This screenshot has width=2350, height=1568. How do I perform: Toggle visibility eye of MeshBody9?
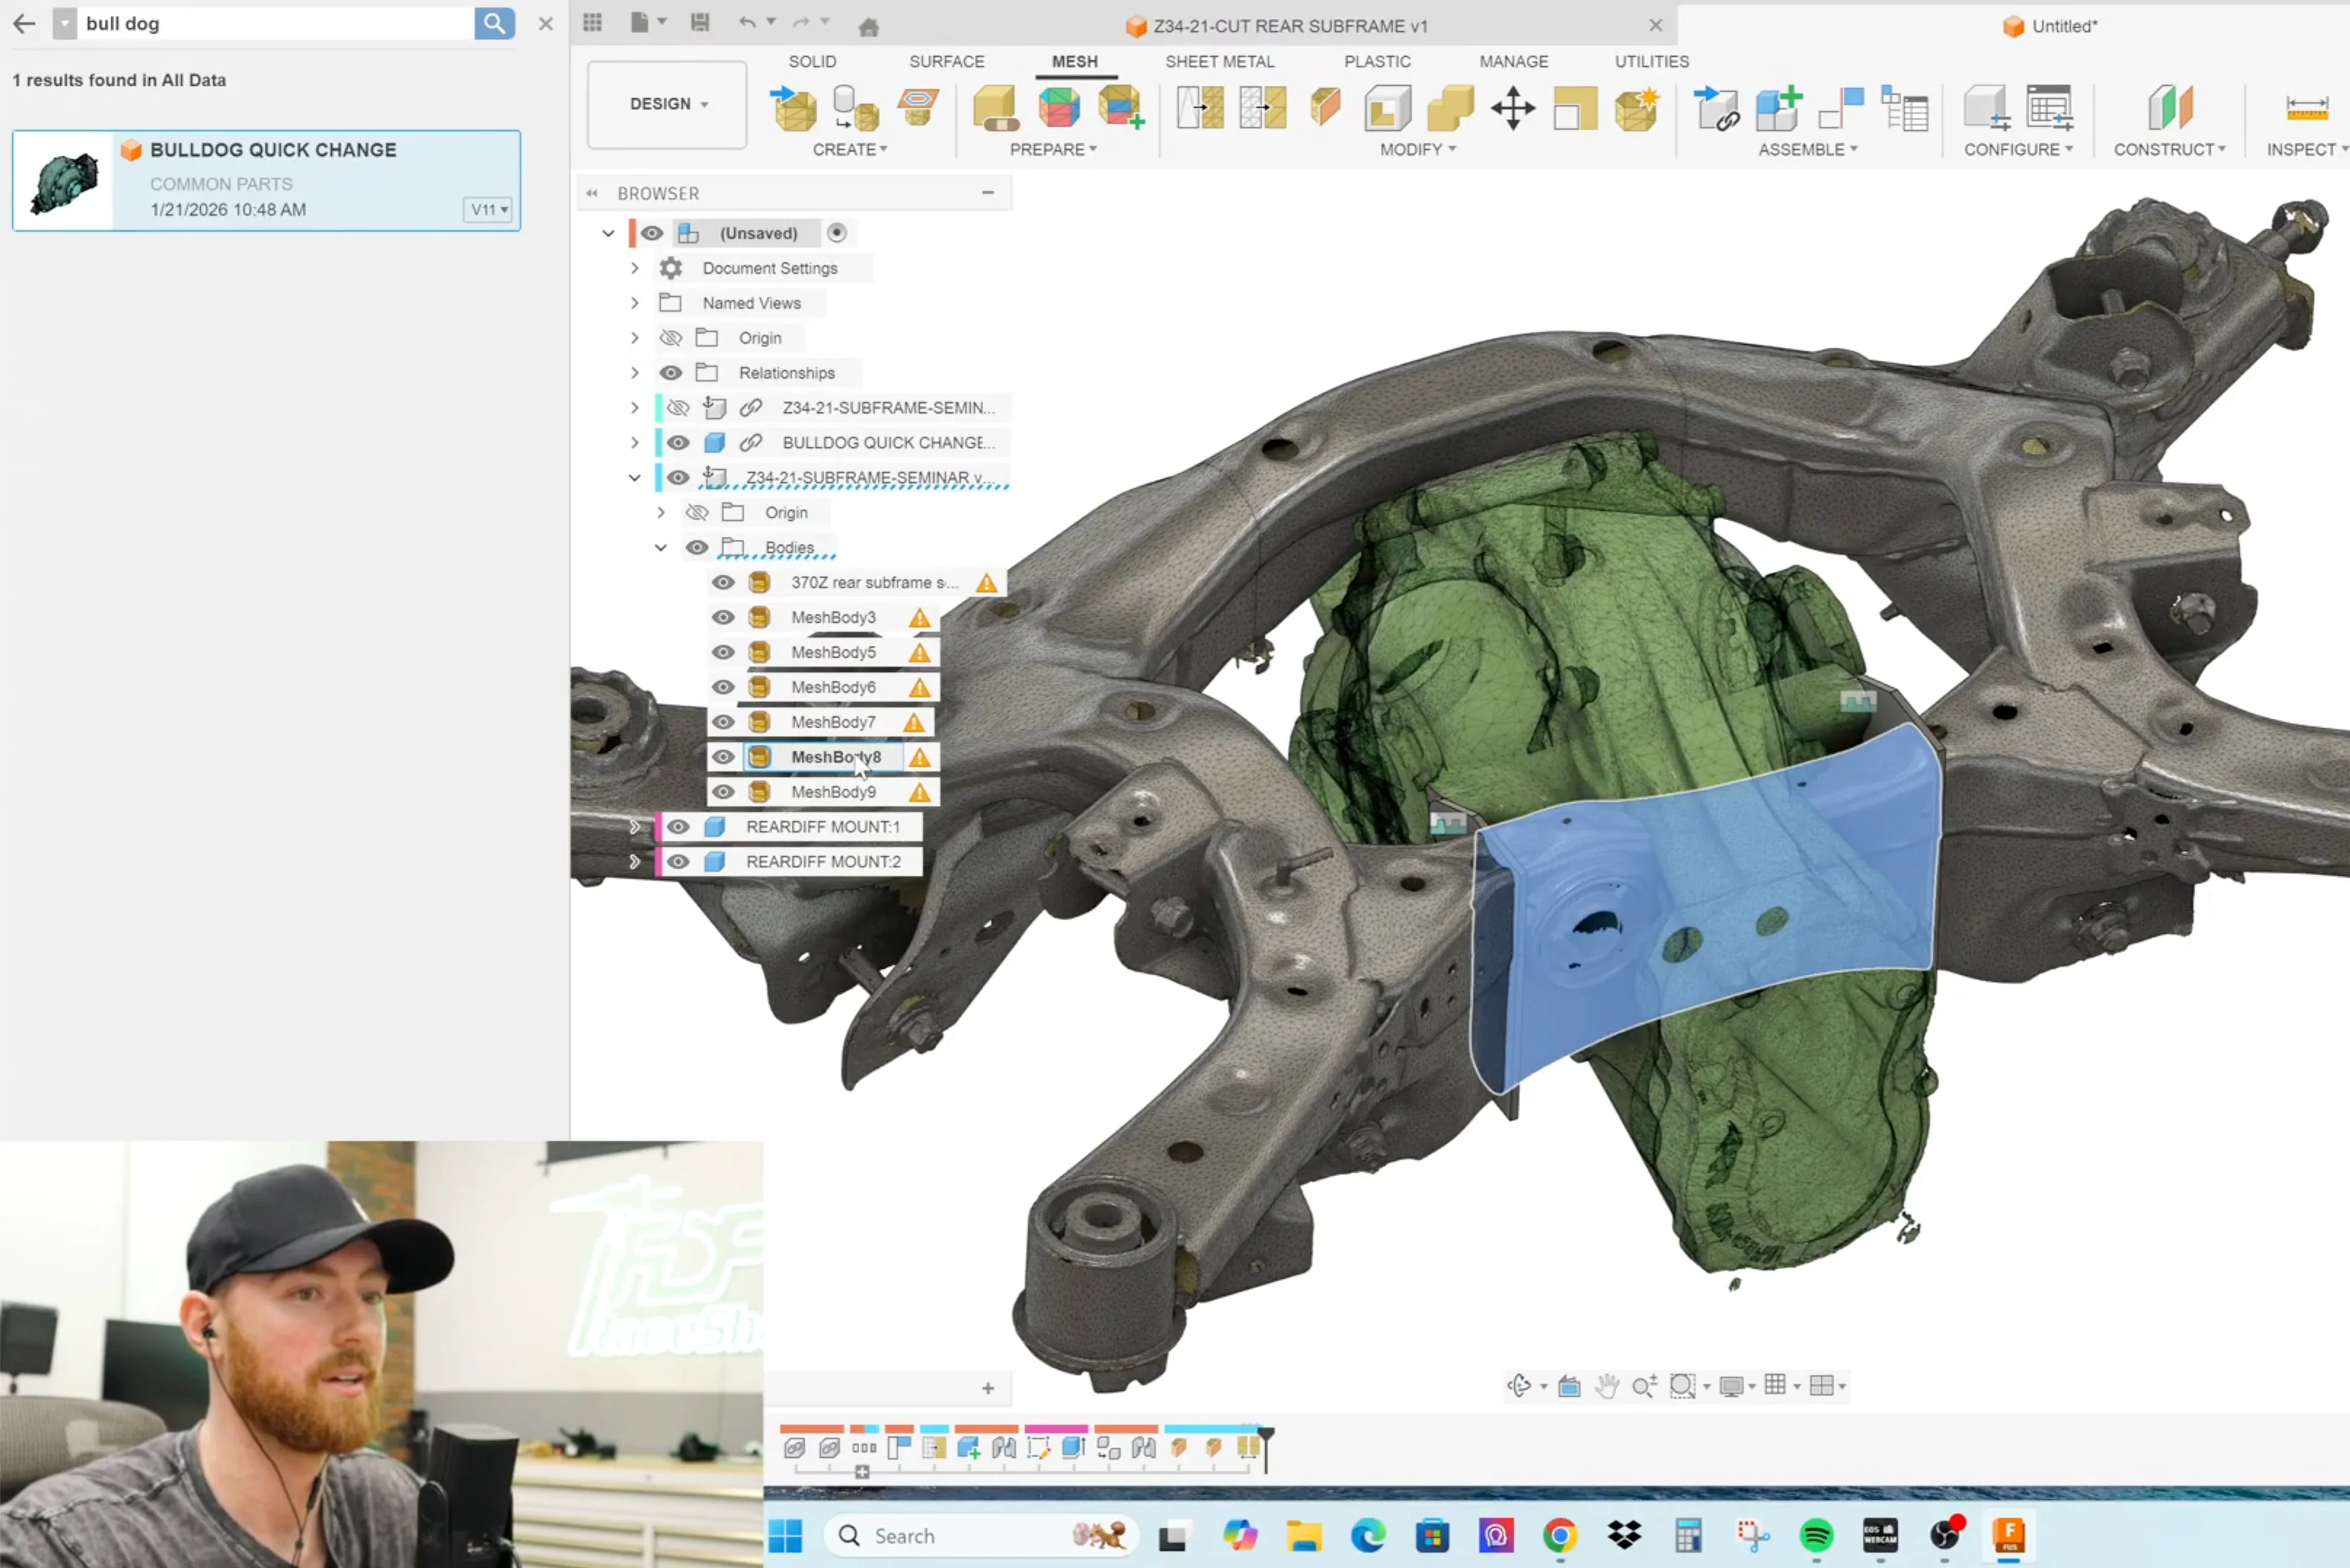pyautogui.click(x=723, y=792)
